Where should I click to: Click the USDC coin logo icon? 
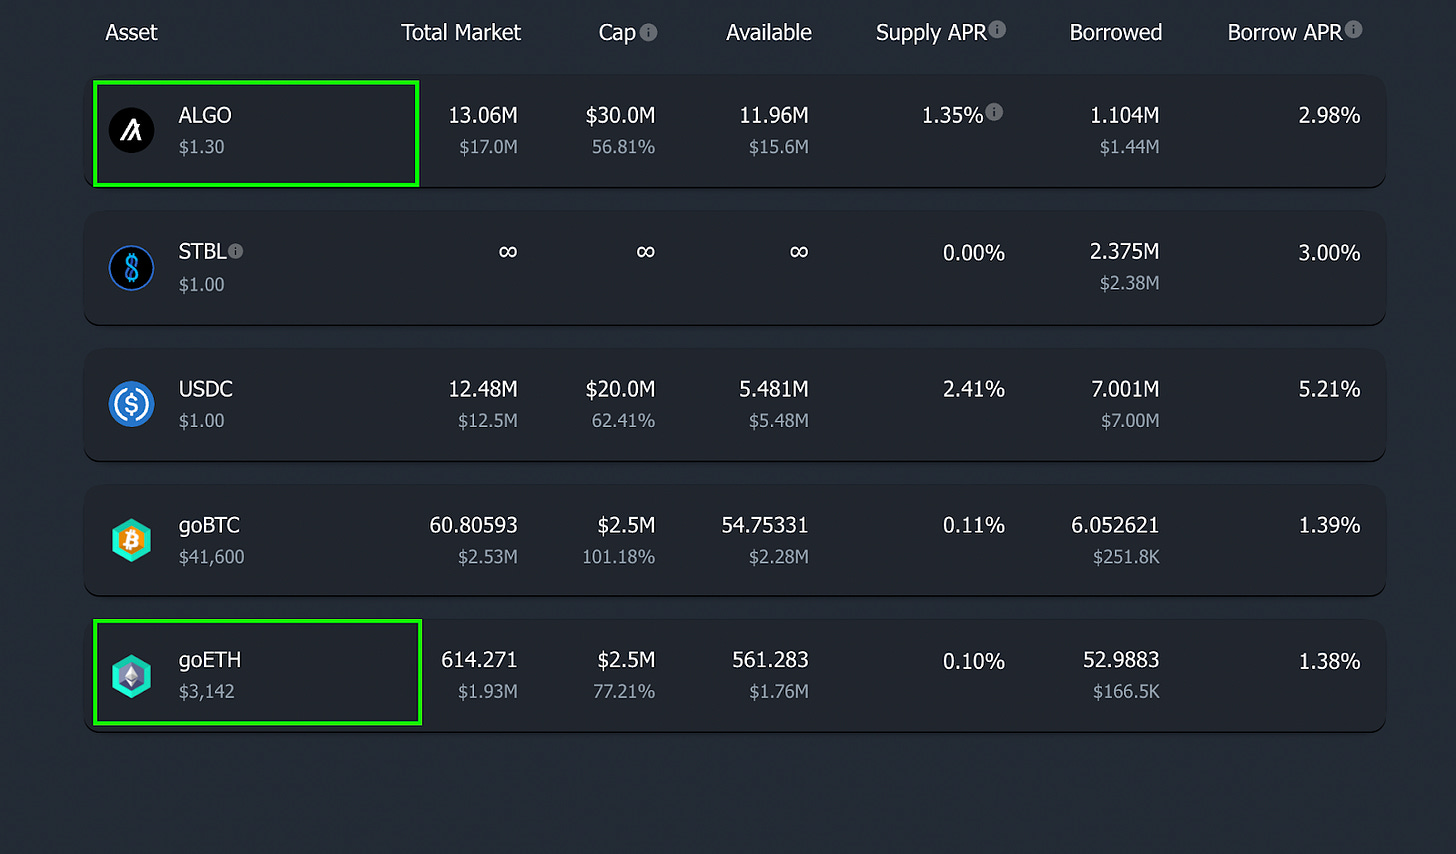tap(131, 404)
